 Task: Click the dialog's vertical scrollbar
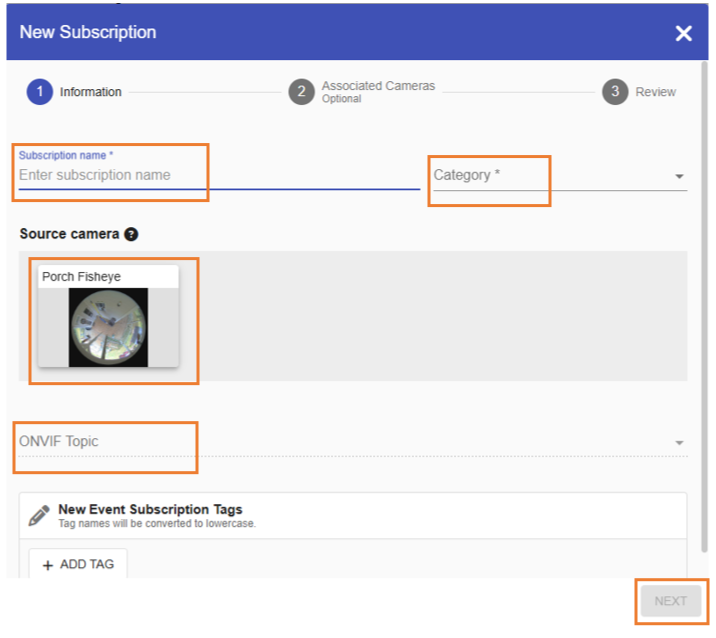[x=704, y=300]
